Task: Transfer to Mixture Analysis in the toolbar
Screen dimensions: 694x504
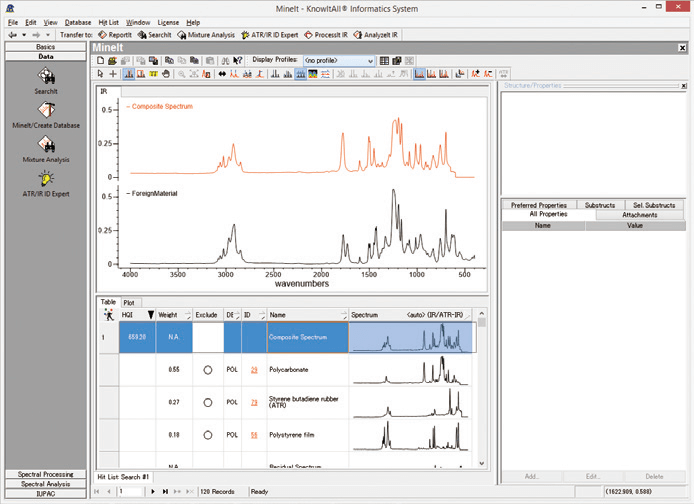Action: (x=206, y=35)
